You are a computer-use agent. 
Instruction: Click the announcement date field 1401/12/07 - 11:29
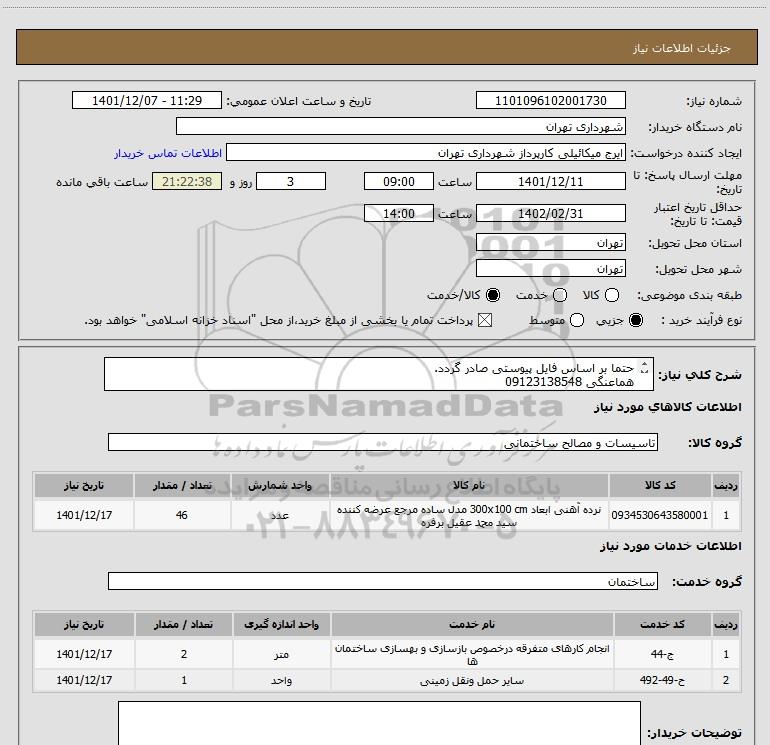pyautogui.click(x=147, y=100)
